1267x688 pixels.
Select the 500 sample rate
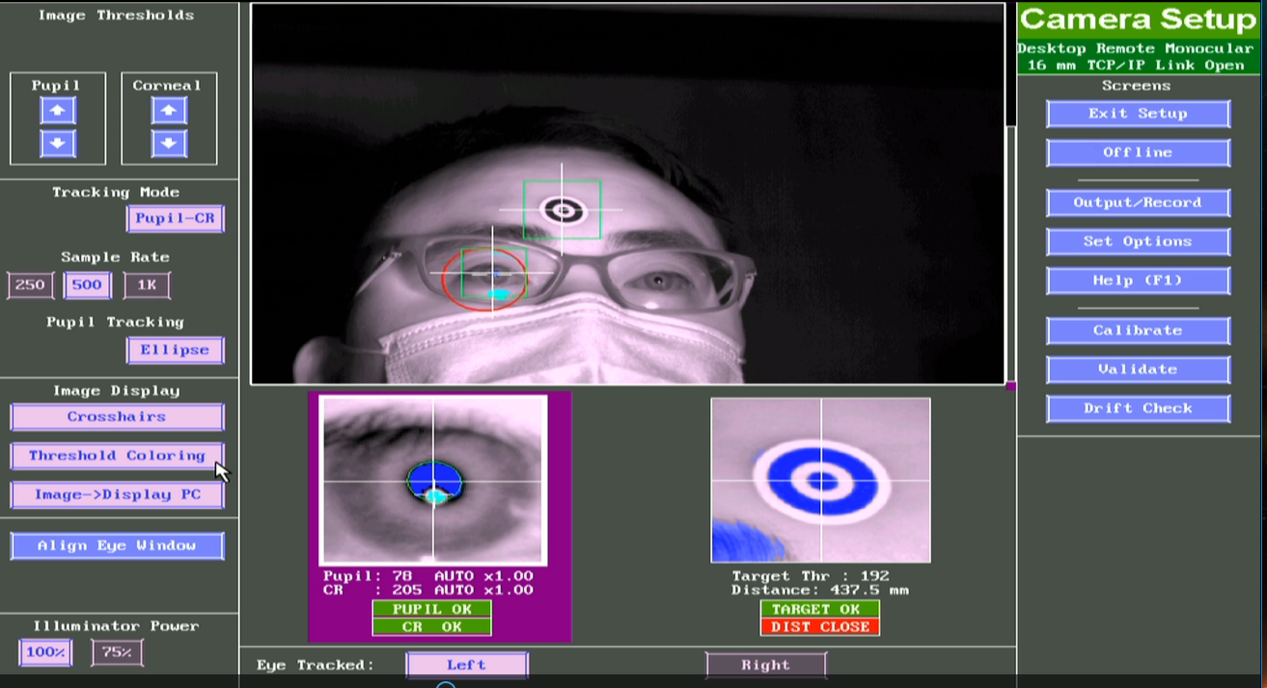coord(87,285)
